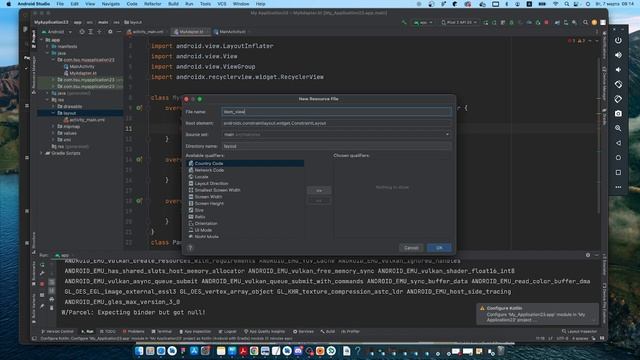640x360 pixels.
Task: Take an emulator screenshot with camera icon
Action: click(618, 113)
